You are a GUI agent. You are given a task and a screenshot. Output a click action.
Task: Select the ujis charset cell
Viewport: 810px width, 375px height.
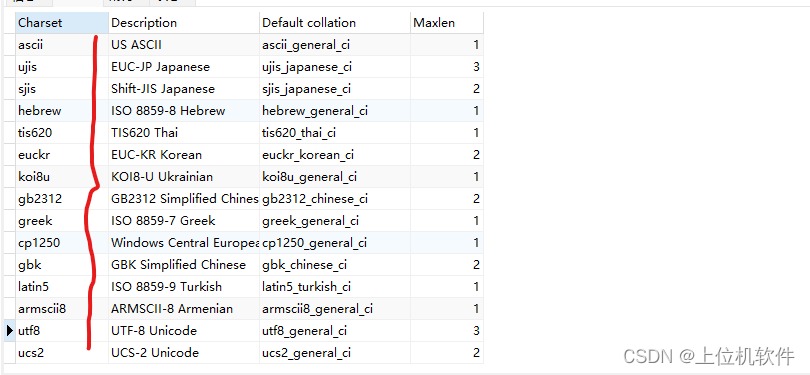62,67
